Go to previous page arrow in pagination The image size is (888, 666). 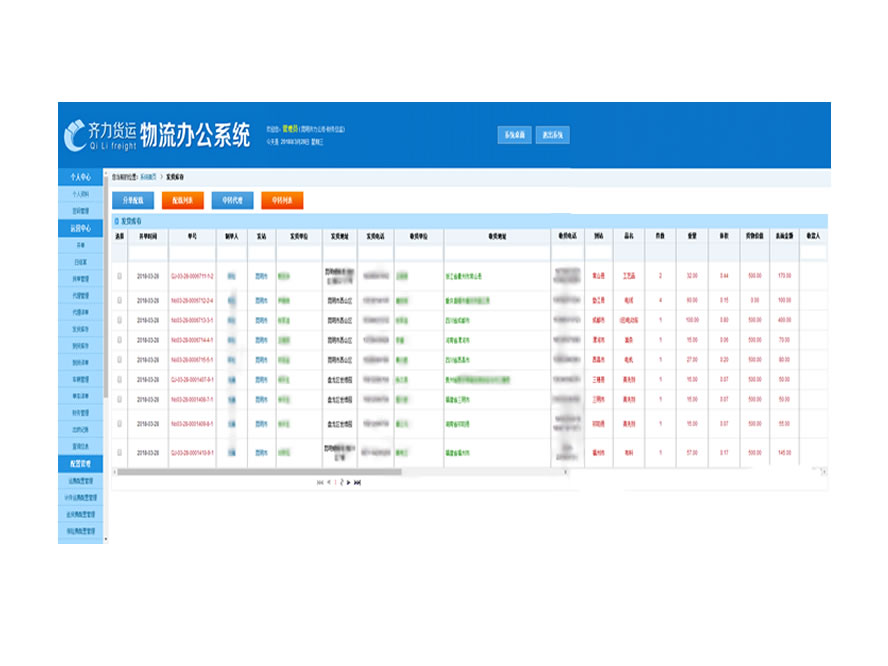pos(330,481)
